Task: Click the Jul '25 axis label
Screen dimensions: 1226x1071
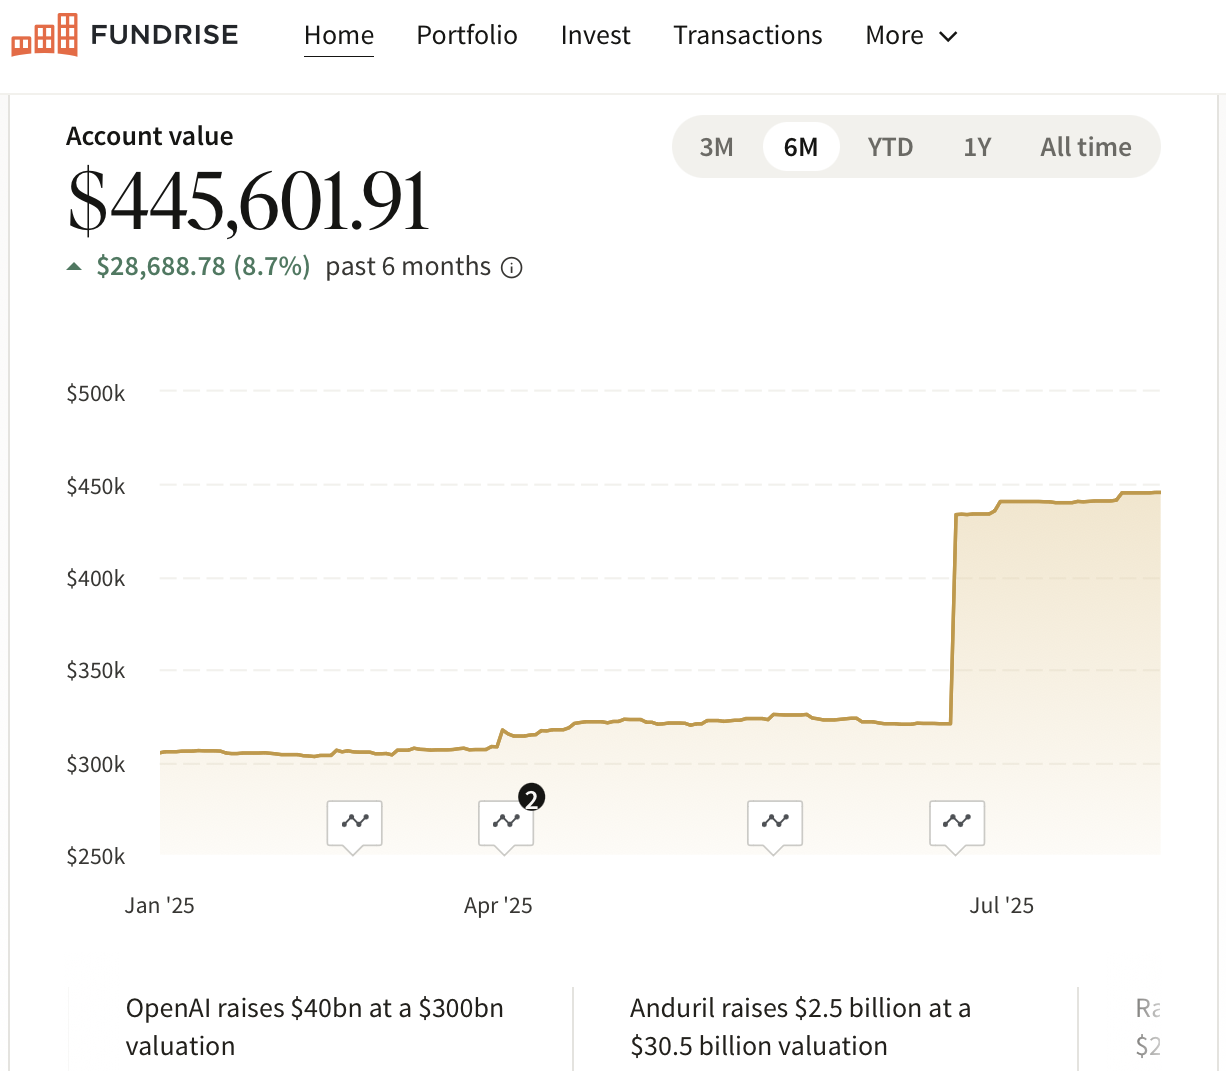Action: pos(1001,905)
